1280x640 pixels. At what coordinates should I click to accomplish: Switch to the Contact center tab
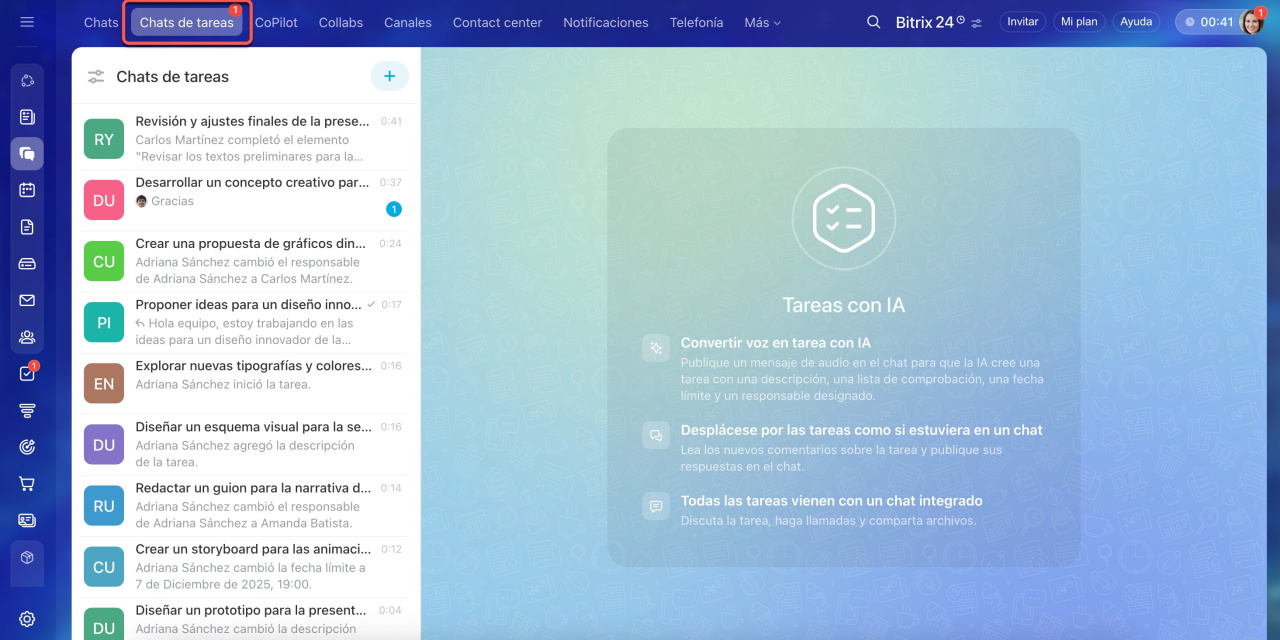click(x=497, y=22)
